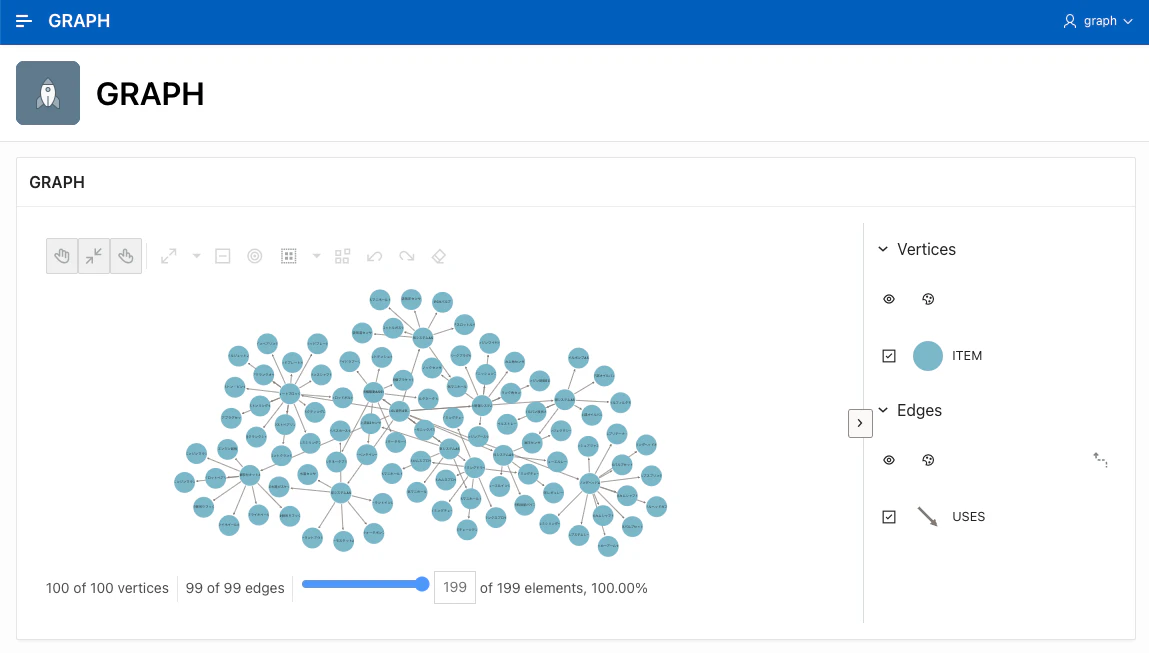The height and width of the screenshot is (653, 1149).
Task: Open the dropdown arrow beside the expand tool
Action: 196,256
